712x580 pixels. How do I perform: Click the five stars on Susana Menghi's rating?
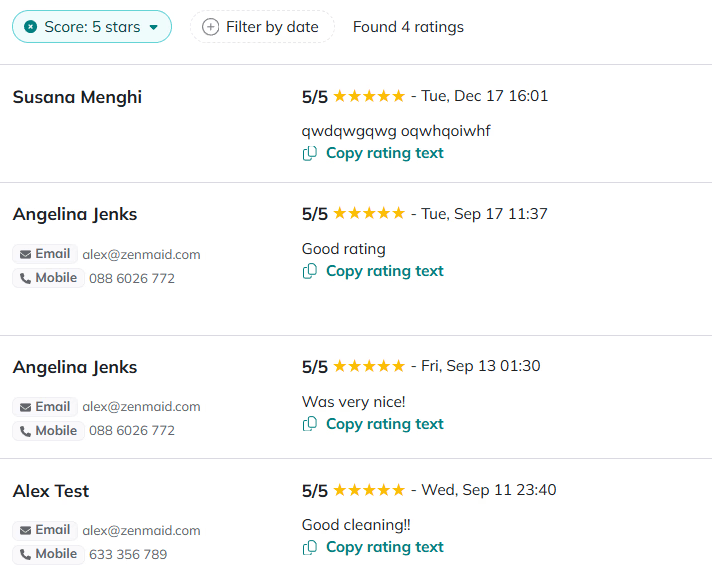[369, 96]
